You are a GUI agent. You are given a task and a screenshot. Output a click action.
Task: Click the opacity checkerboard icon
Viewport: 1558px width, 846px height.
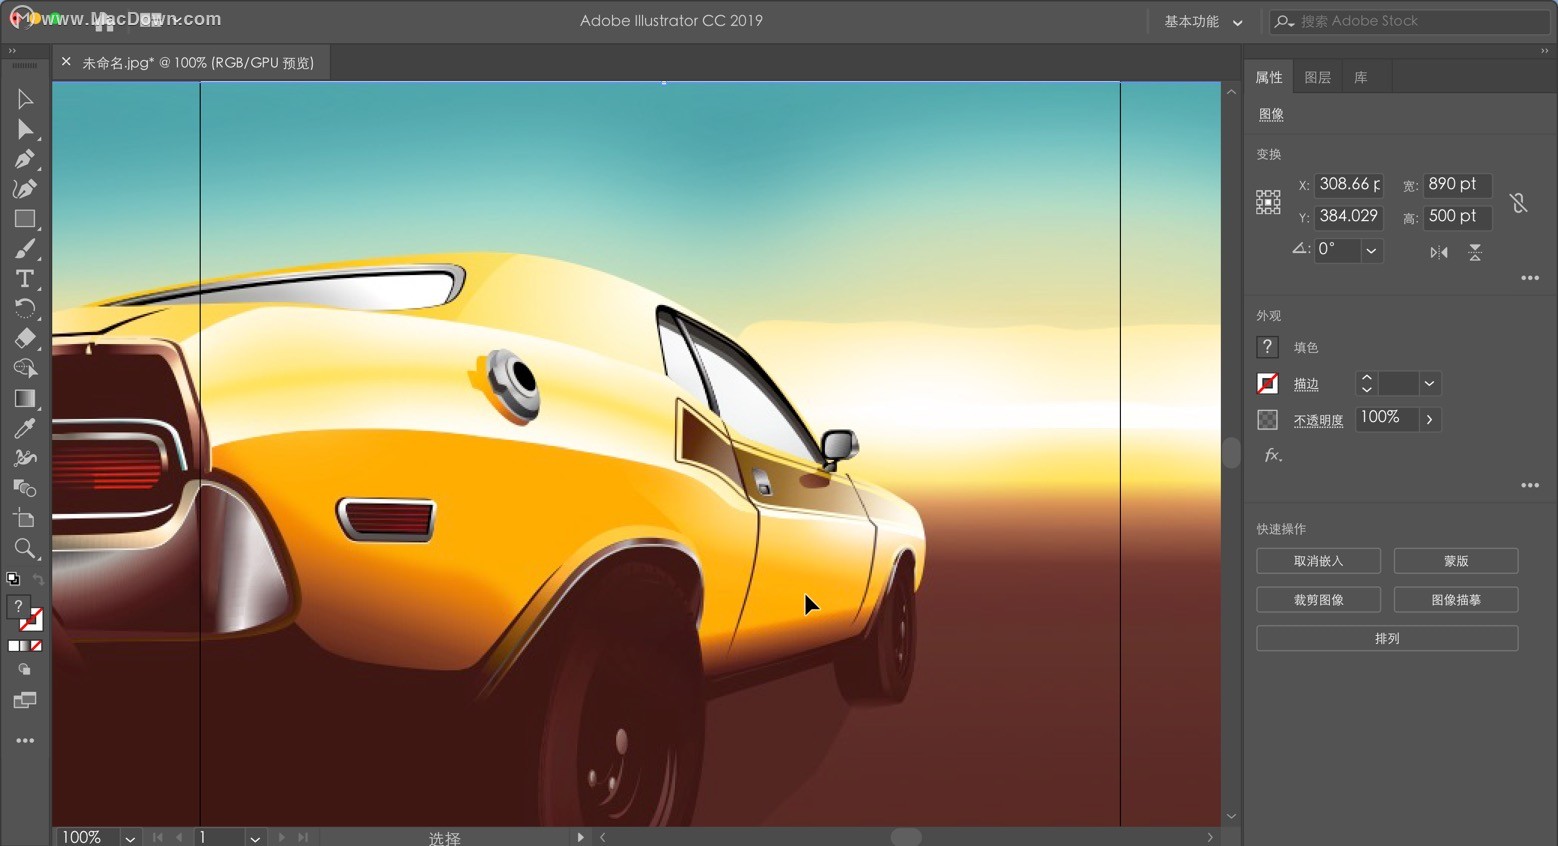(1267, 419)
